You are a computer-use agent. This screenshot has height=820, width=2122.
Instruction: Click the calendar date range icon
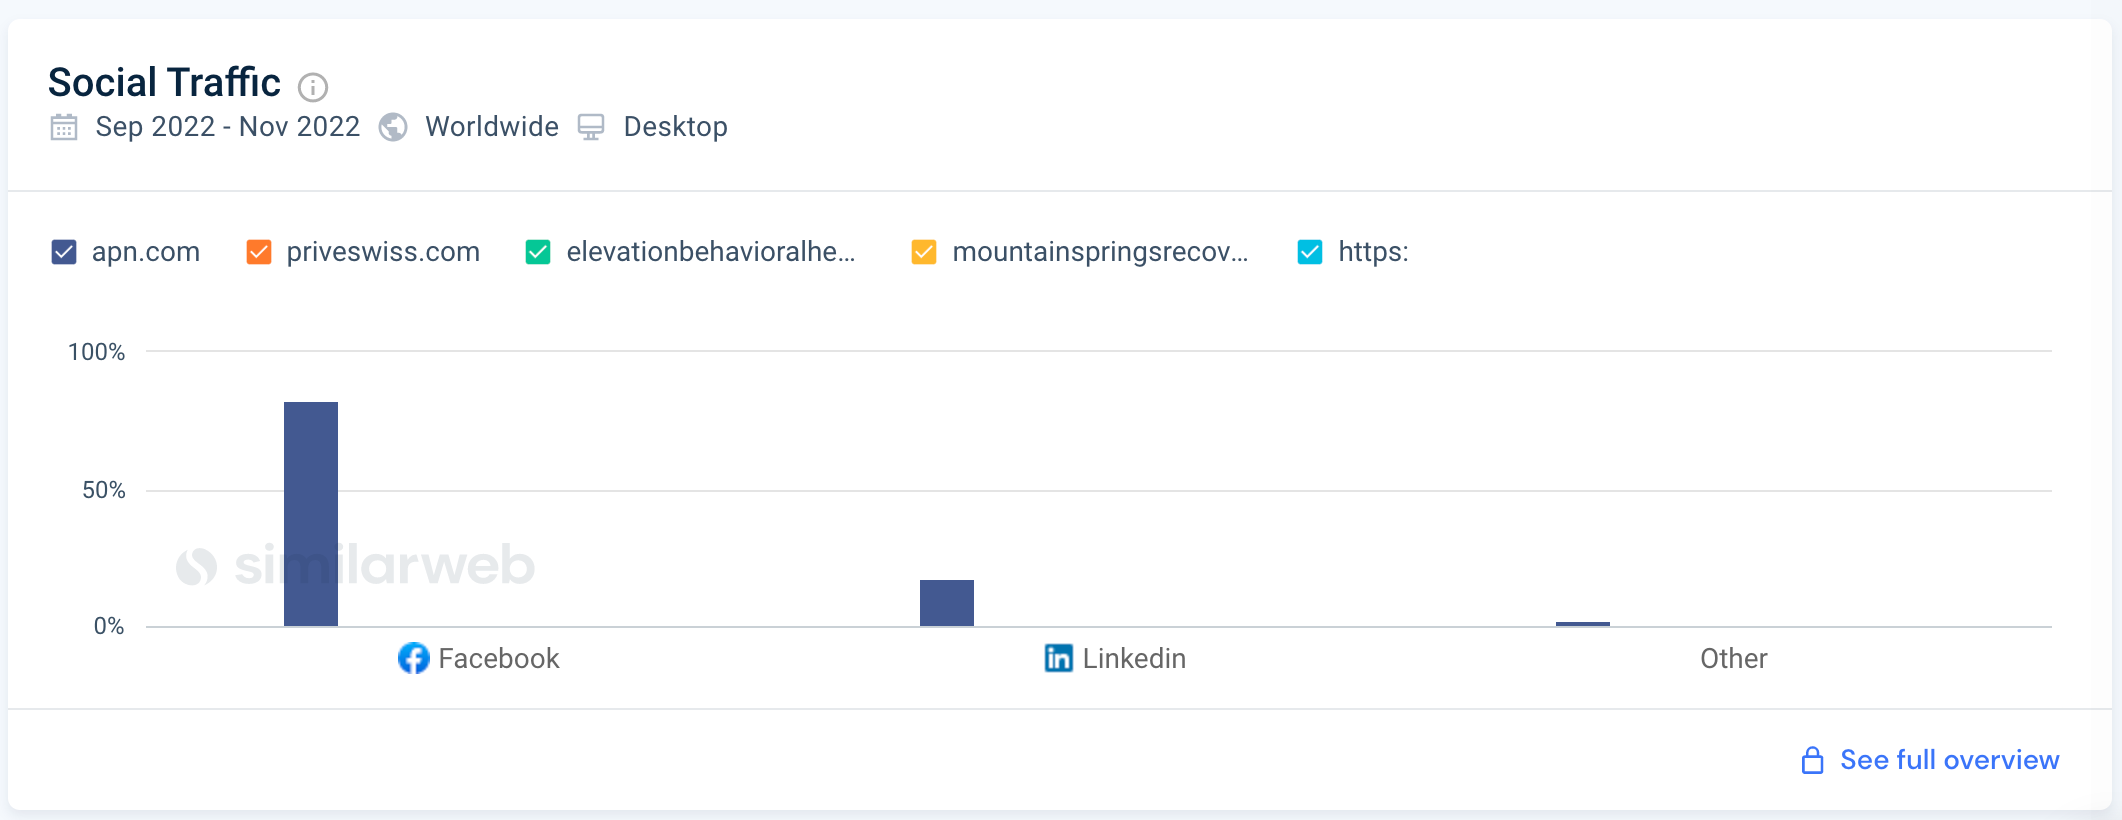click(x=64, y=127)
